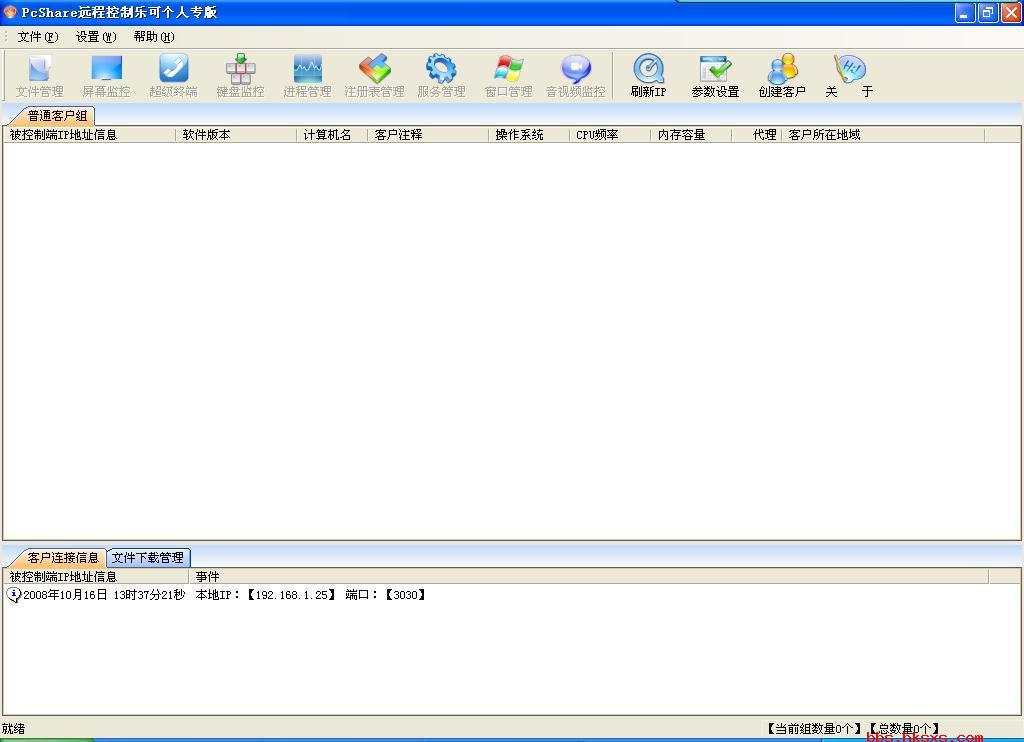The width and height of the screenshot is (1024, 742).
Task: Click the 注册表管理 registry manager icon
Action: tap(374, 75)
